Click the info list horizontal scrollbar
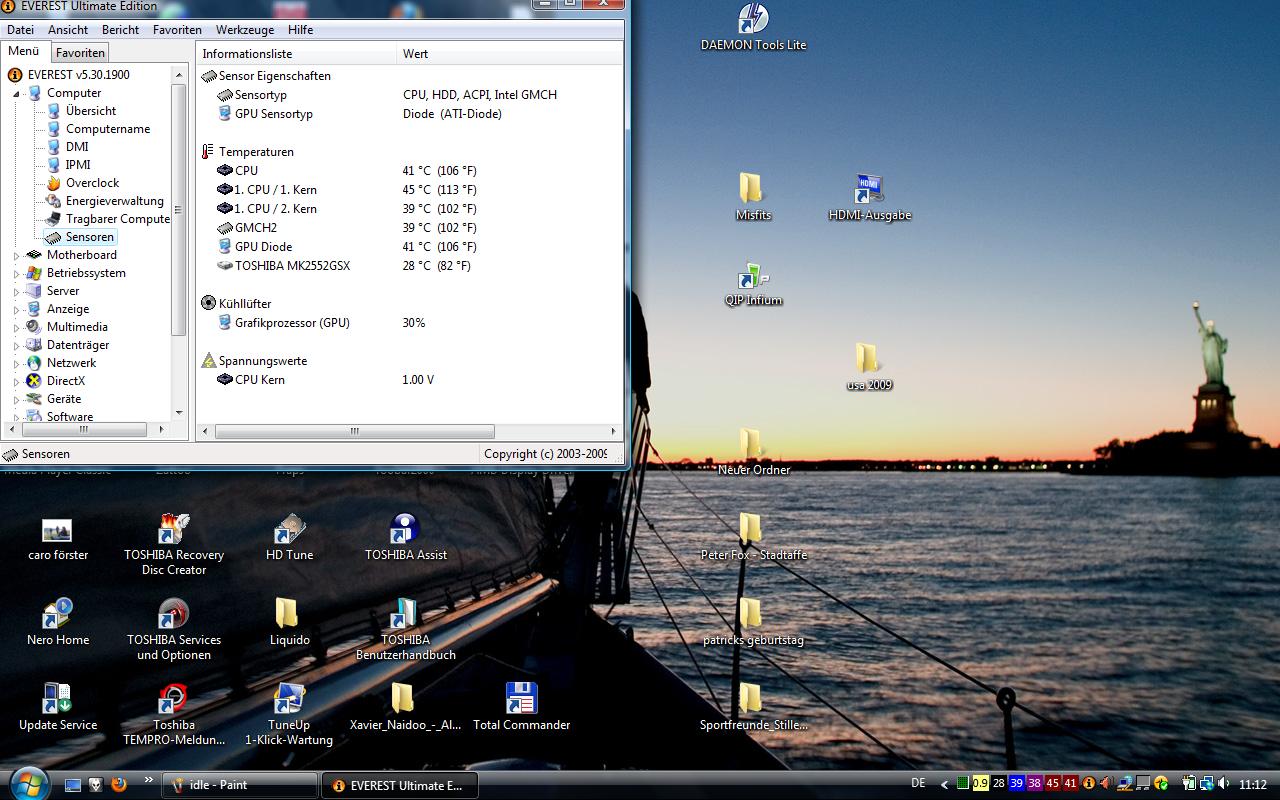Screen dimensions: 1280x800 [354, 431]
